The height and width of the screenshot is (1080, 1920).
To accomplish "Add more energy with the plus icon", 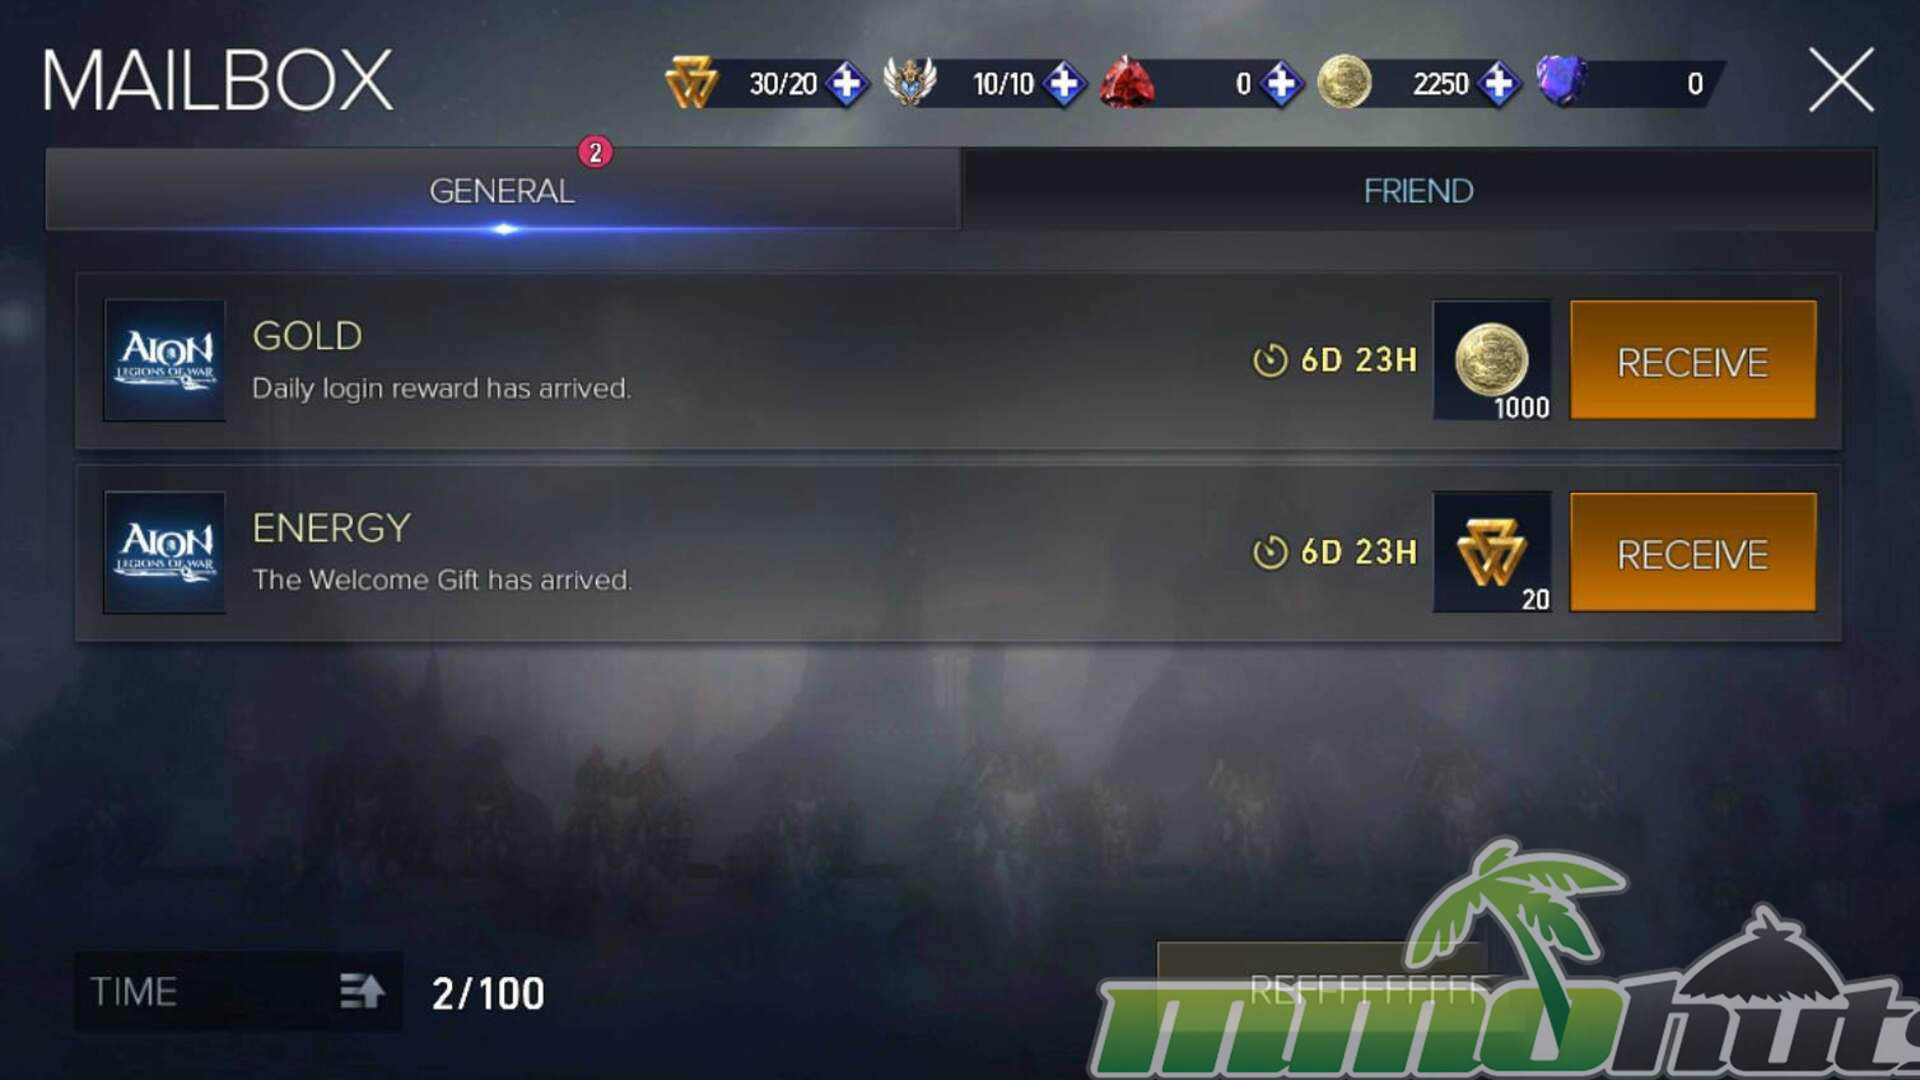I will point(847,83).
